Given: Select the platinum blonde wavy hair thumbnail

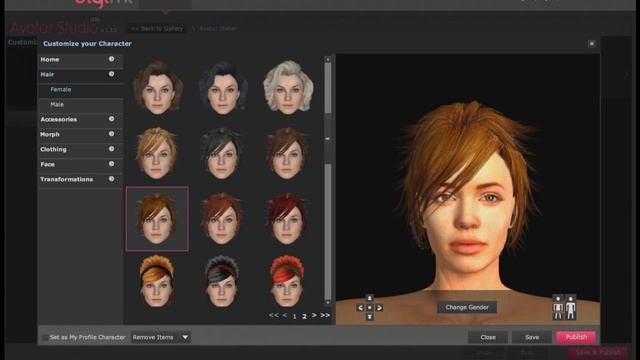Looking at the screenshot, I should [288, 88].
